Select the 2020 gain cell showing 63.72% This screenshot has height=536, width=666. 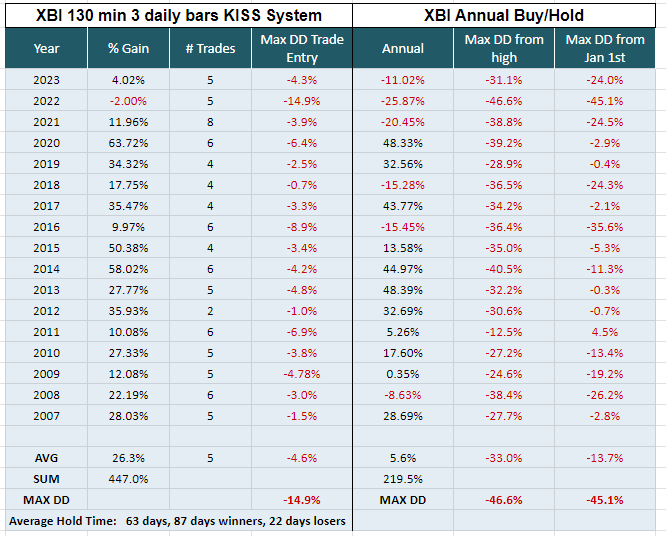click(x=128, y=143)
